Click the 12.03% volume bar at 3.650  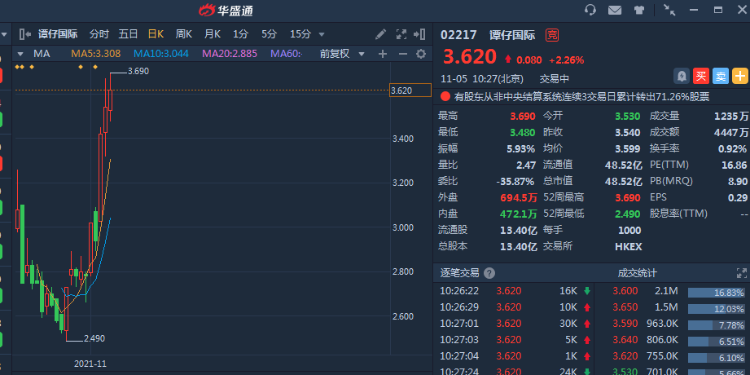pyautogui.click(x=716, y=309)
